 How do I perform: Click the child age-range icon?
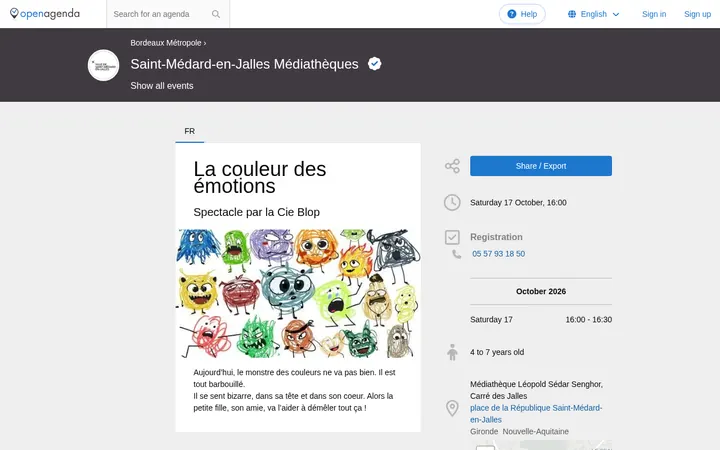click(x=452, y=352)
